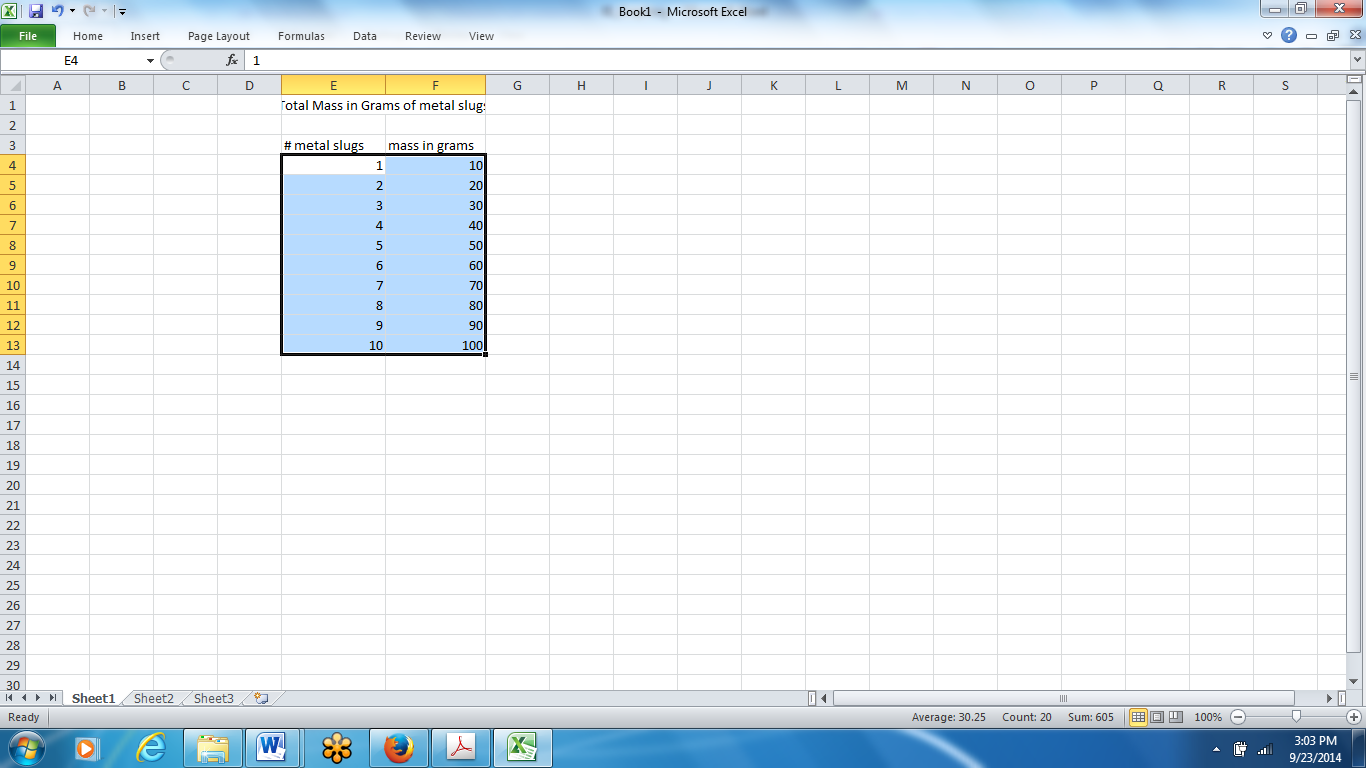Click the power plug icon in system tray
Viewport: 1366px width, 768px height.
pos(1239,747)
